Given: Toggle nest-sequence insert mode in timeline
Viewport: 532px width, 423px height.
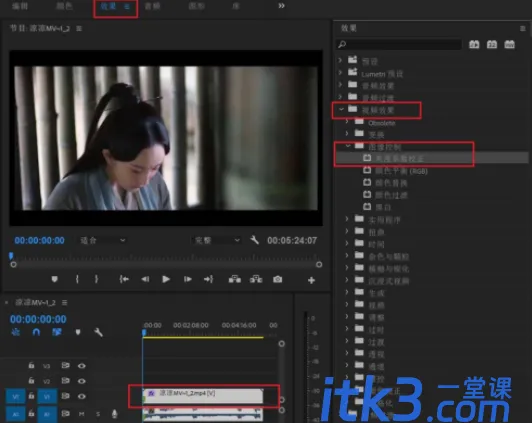Looking at the screenshot, I should (x=16, y=332).
